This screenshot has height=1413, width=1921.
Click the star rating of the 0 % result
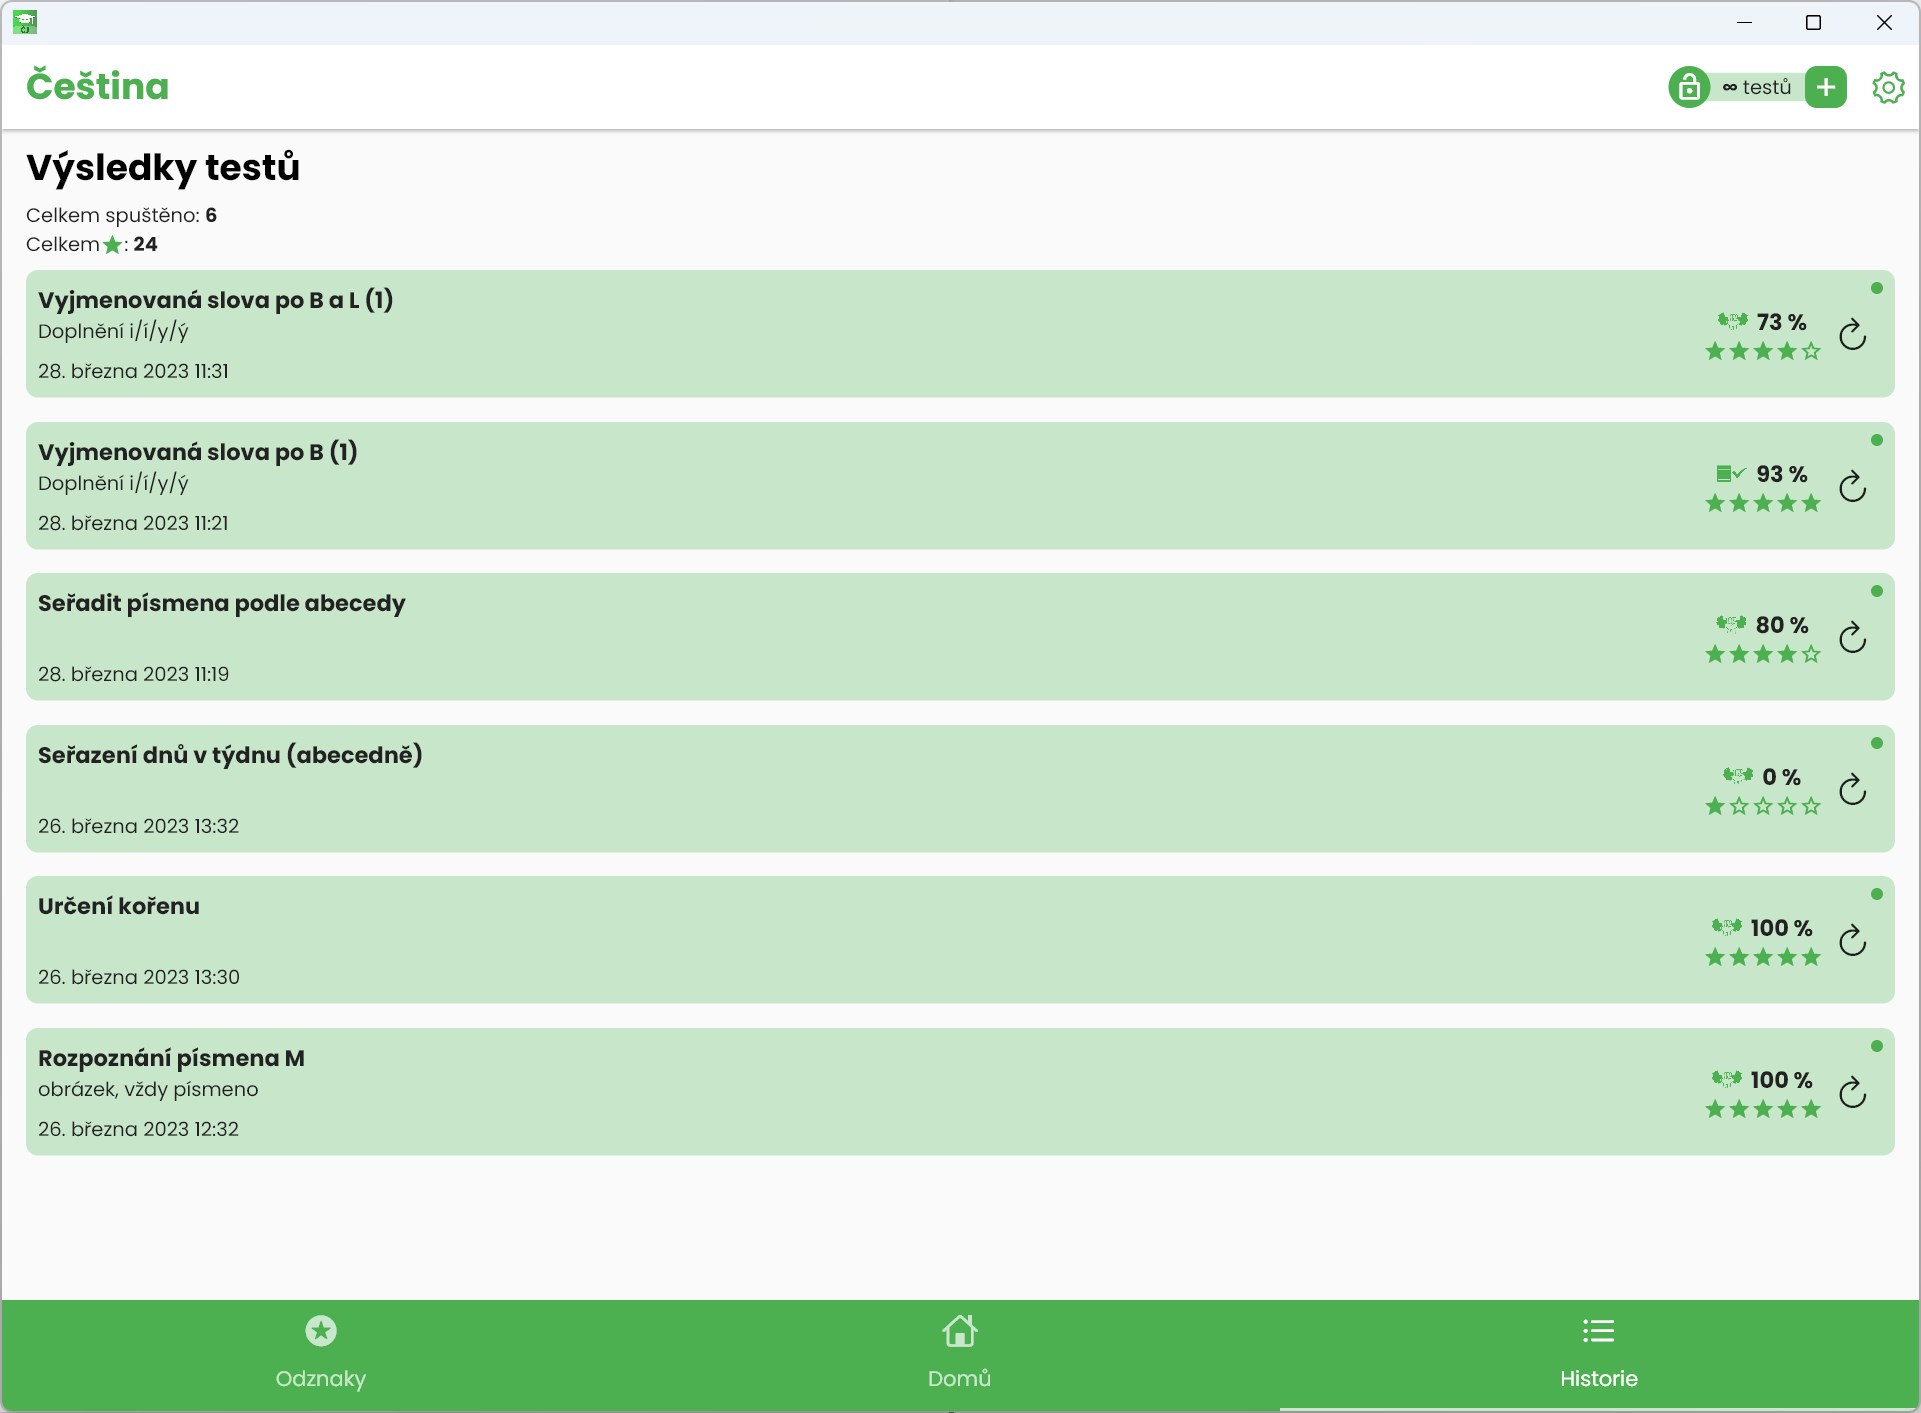tap(1762, 807)
